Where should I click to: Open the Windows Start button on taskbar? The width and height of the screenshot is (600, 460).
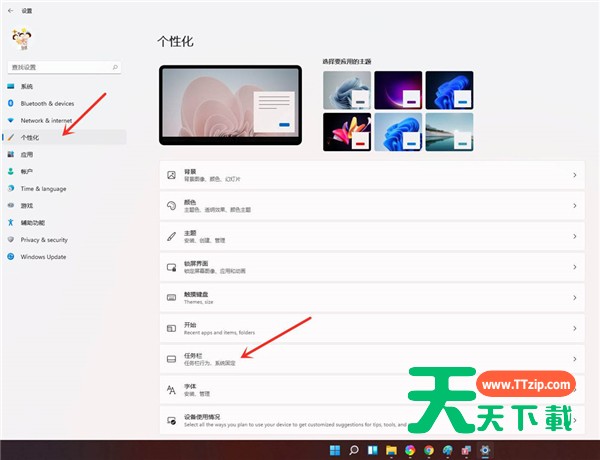335,450
